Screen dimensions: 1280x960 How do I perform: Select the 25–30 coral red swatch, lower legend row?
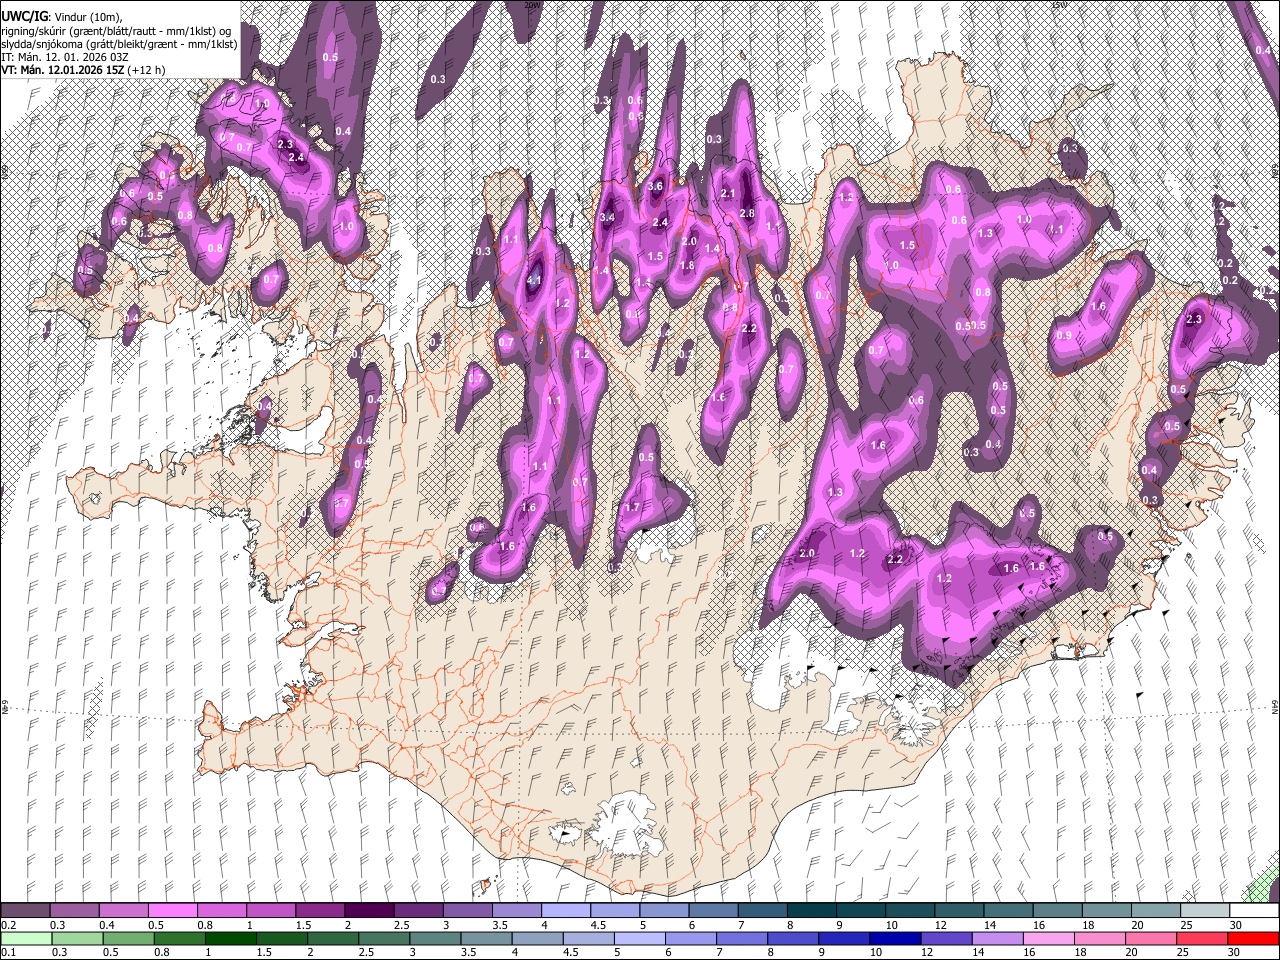(1202, 938)
